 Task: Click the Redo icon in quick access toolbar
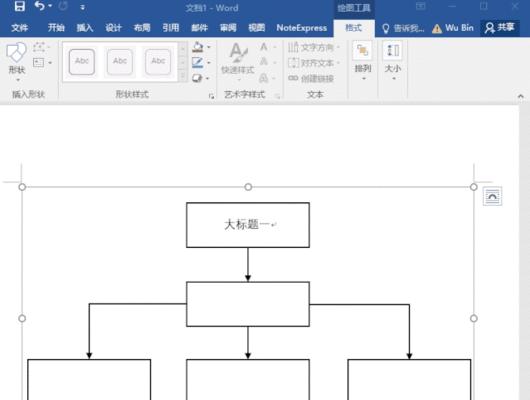tap(63, 6)
